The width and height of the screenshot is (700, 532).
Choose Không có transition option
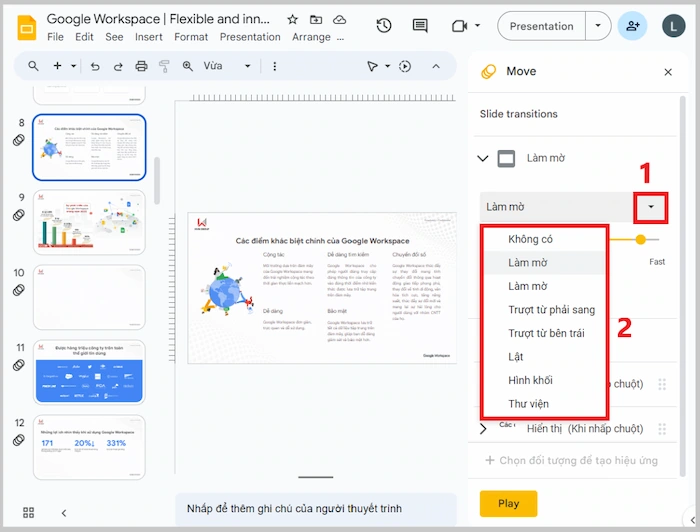click(x=545, y=239)
